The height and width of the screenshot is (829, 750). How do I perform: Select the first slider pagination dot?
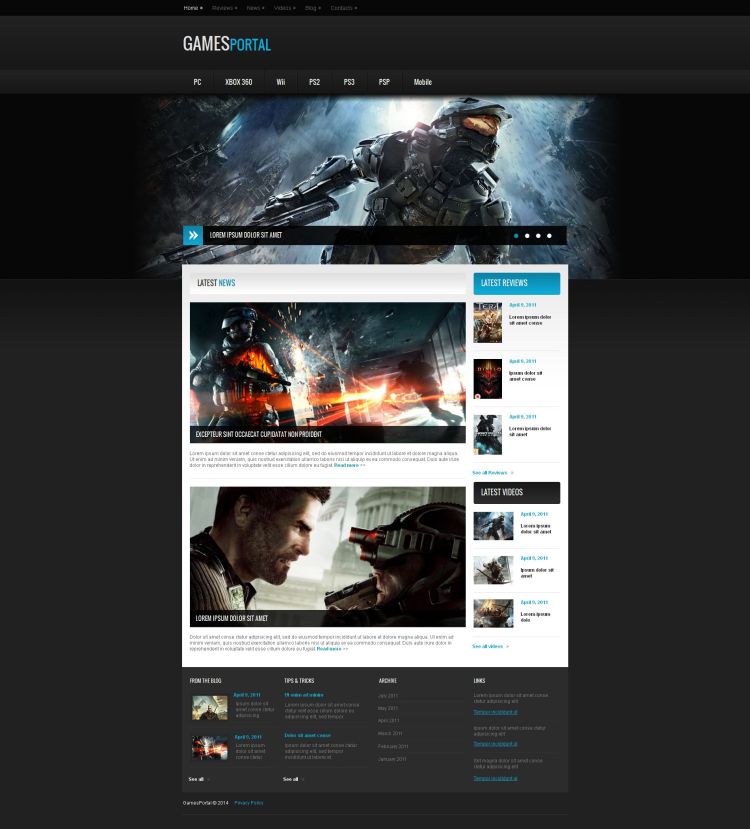(516, 236)
